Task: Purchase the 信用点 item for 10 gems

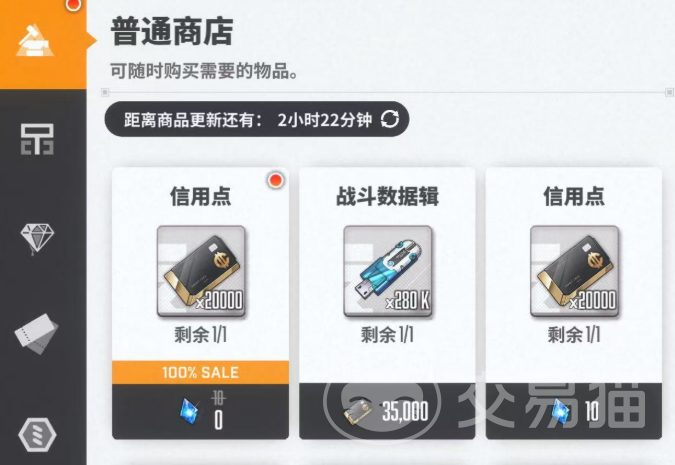Action: [574, 412]
